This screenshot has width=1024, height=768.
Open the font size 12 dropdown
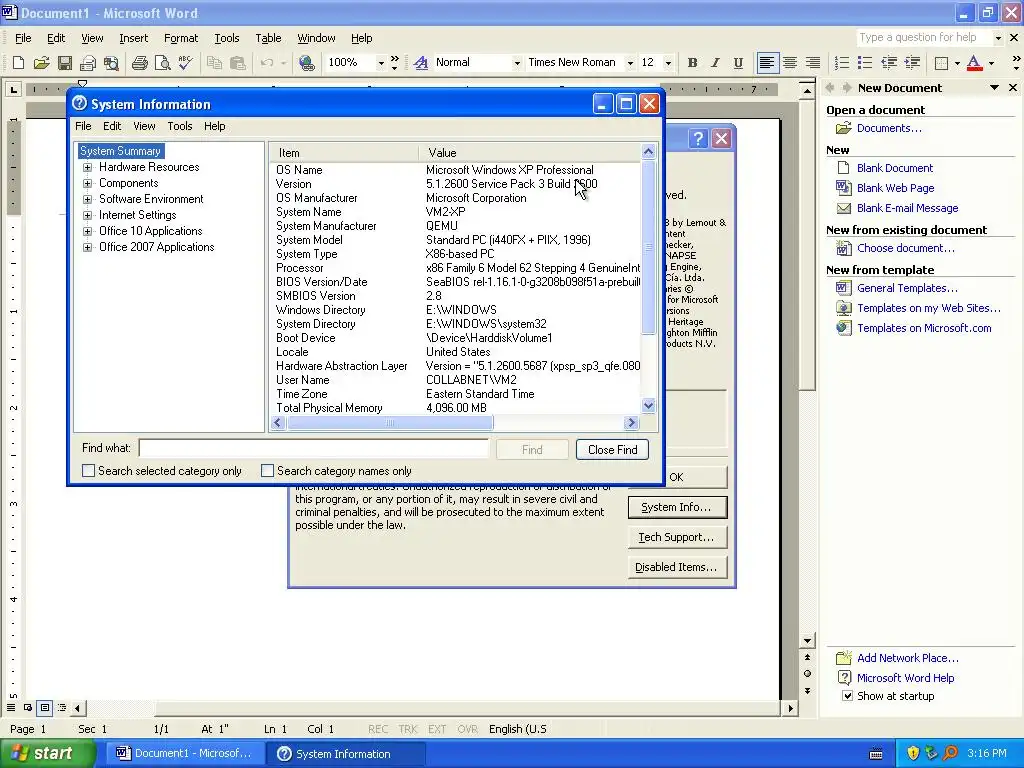pyautogui.click(x=668, y=63)
